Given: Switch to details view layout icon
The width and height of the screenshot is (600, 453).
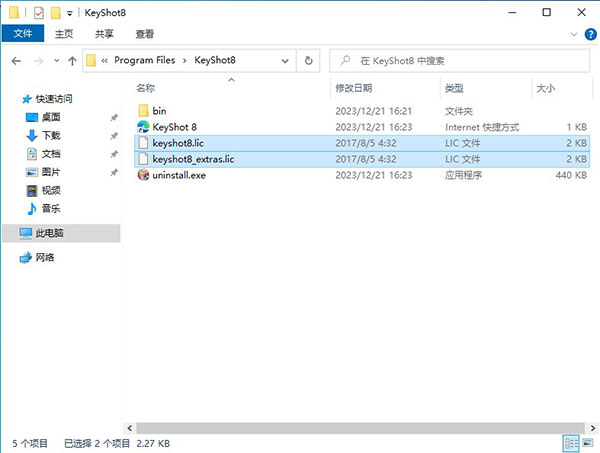Looking at the screenshot, I should tap(571, 444).
